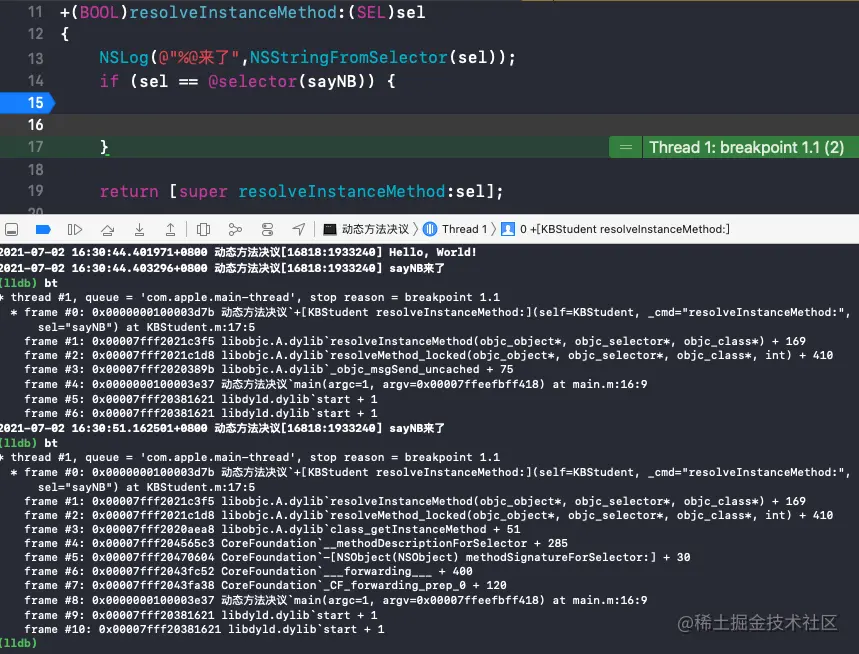The height and width of the screenshot is (654, 859).
Task: Click Continue program execution button
Action: click(75, 229)
